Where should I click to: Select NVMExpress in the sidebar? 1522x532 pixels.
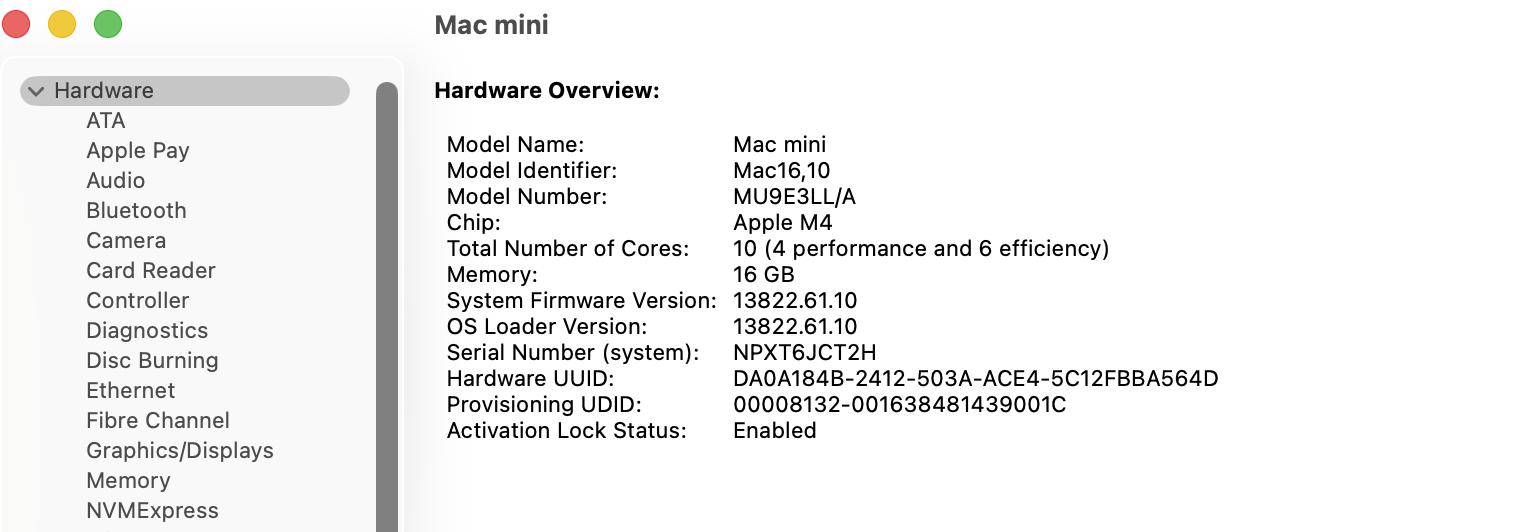pyautogui.click(x=152, y=511)
